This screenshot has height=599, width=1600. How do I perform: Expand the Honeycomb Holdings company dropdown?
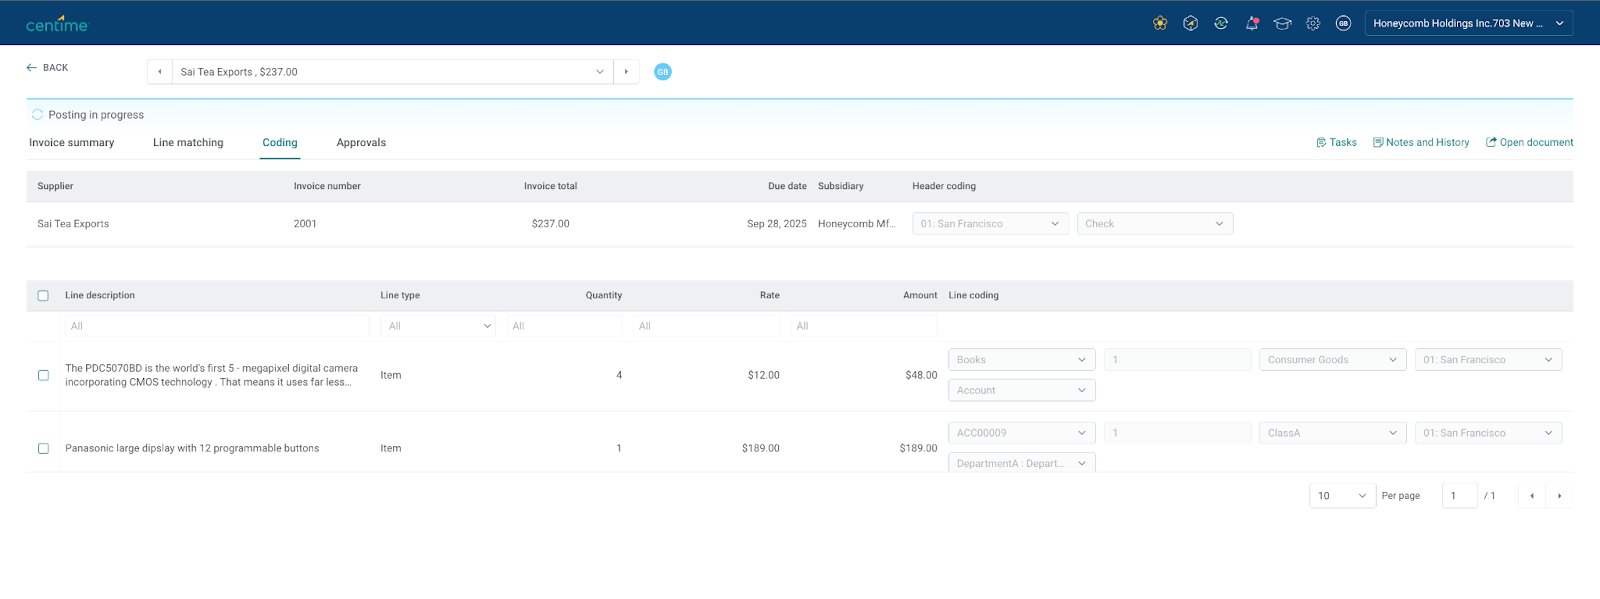1468,23
